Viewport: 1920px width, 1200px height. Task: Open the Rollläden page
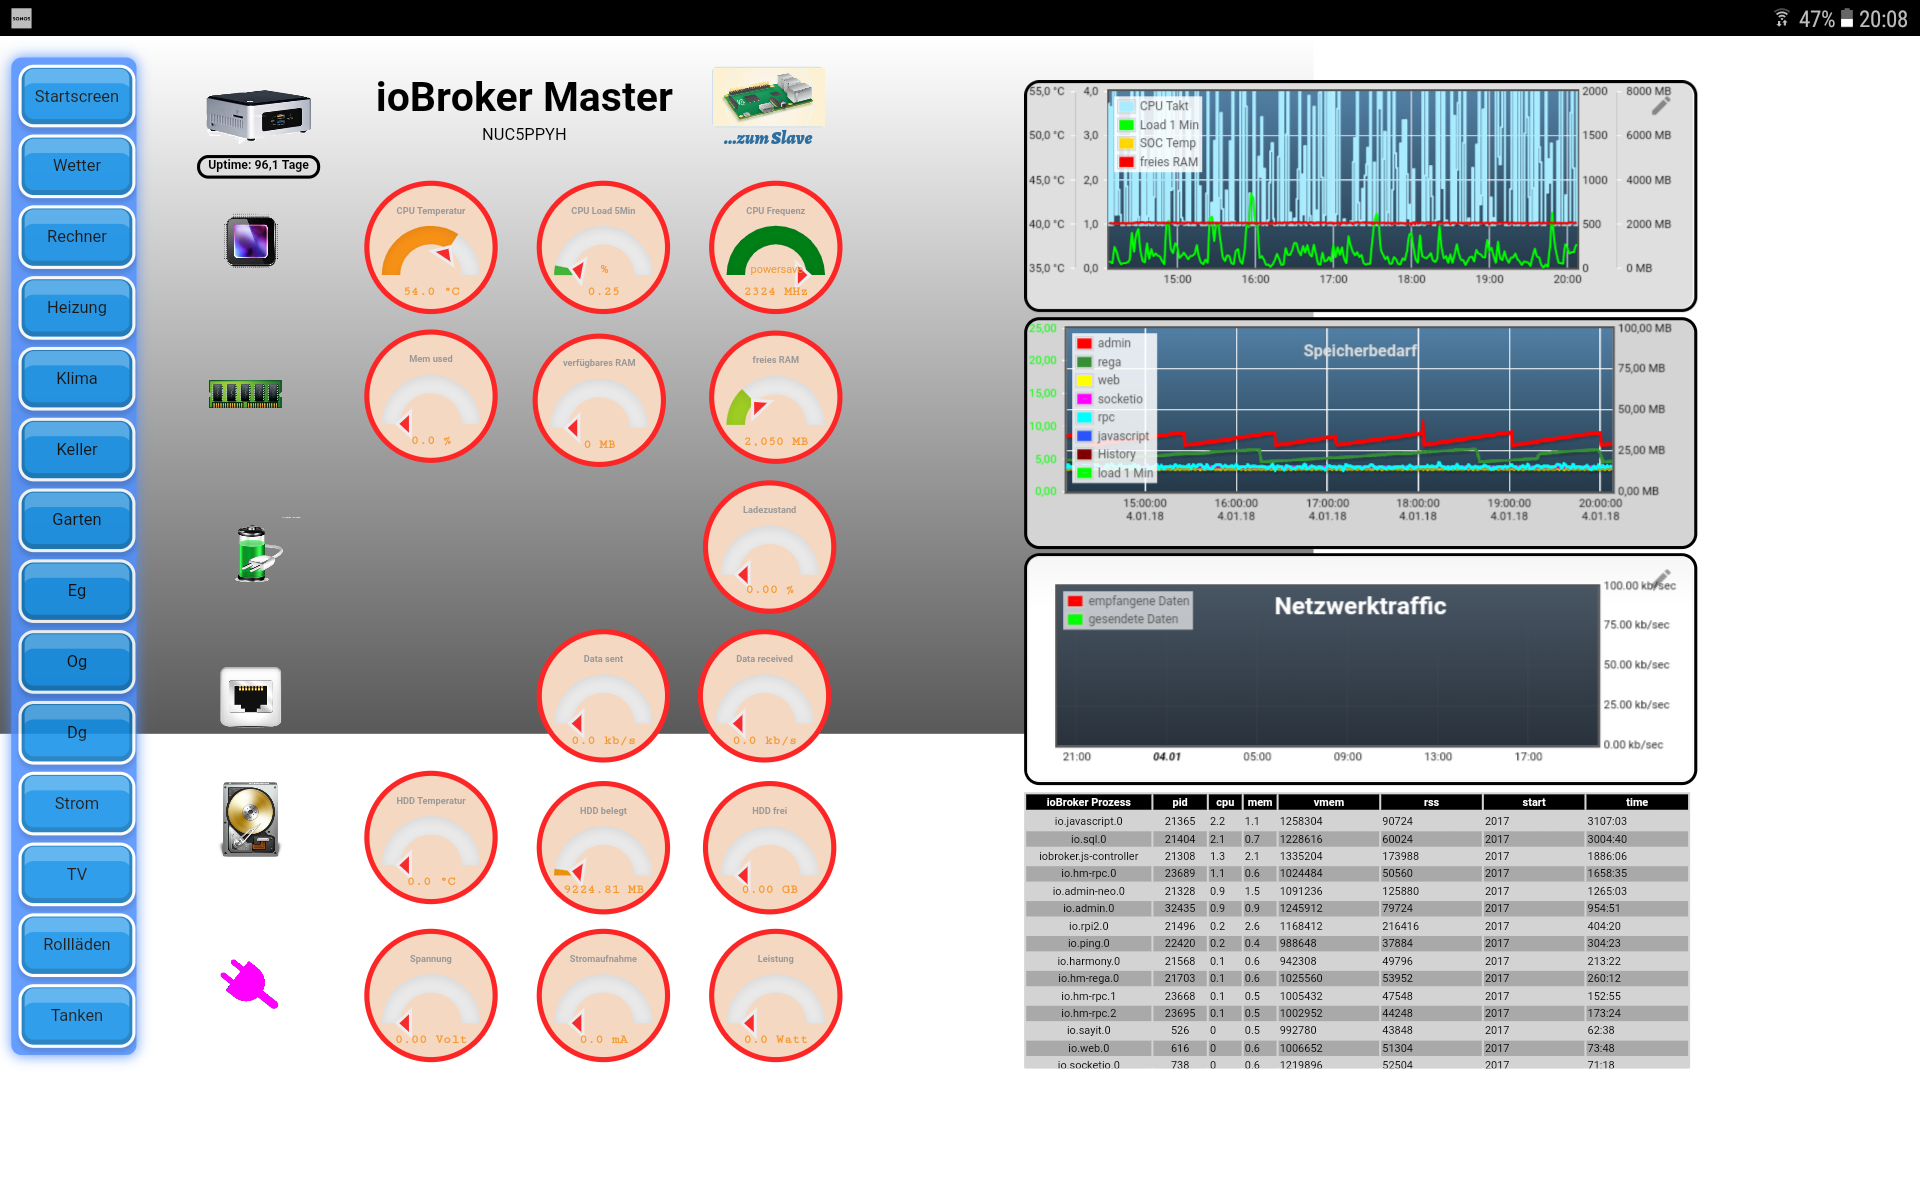coord(77,945)
